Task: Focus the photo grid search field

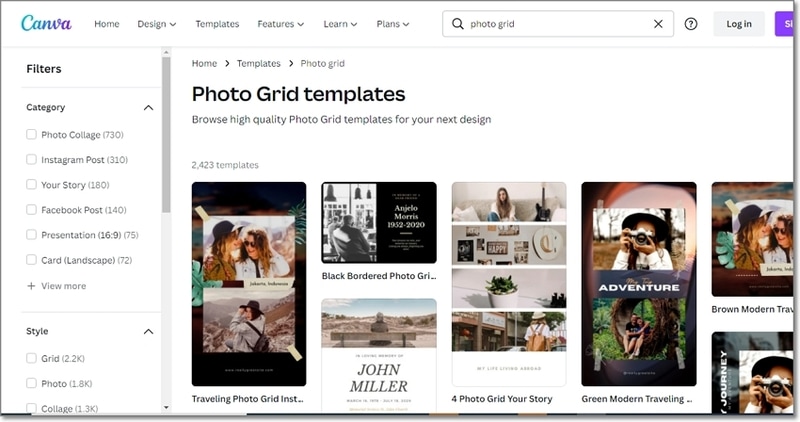Action: click(558, 24)
